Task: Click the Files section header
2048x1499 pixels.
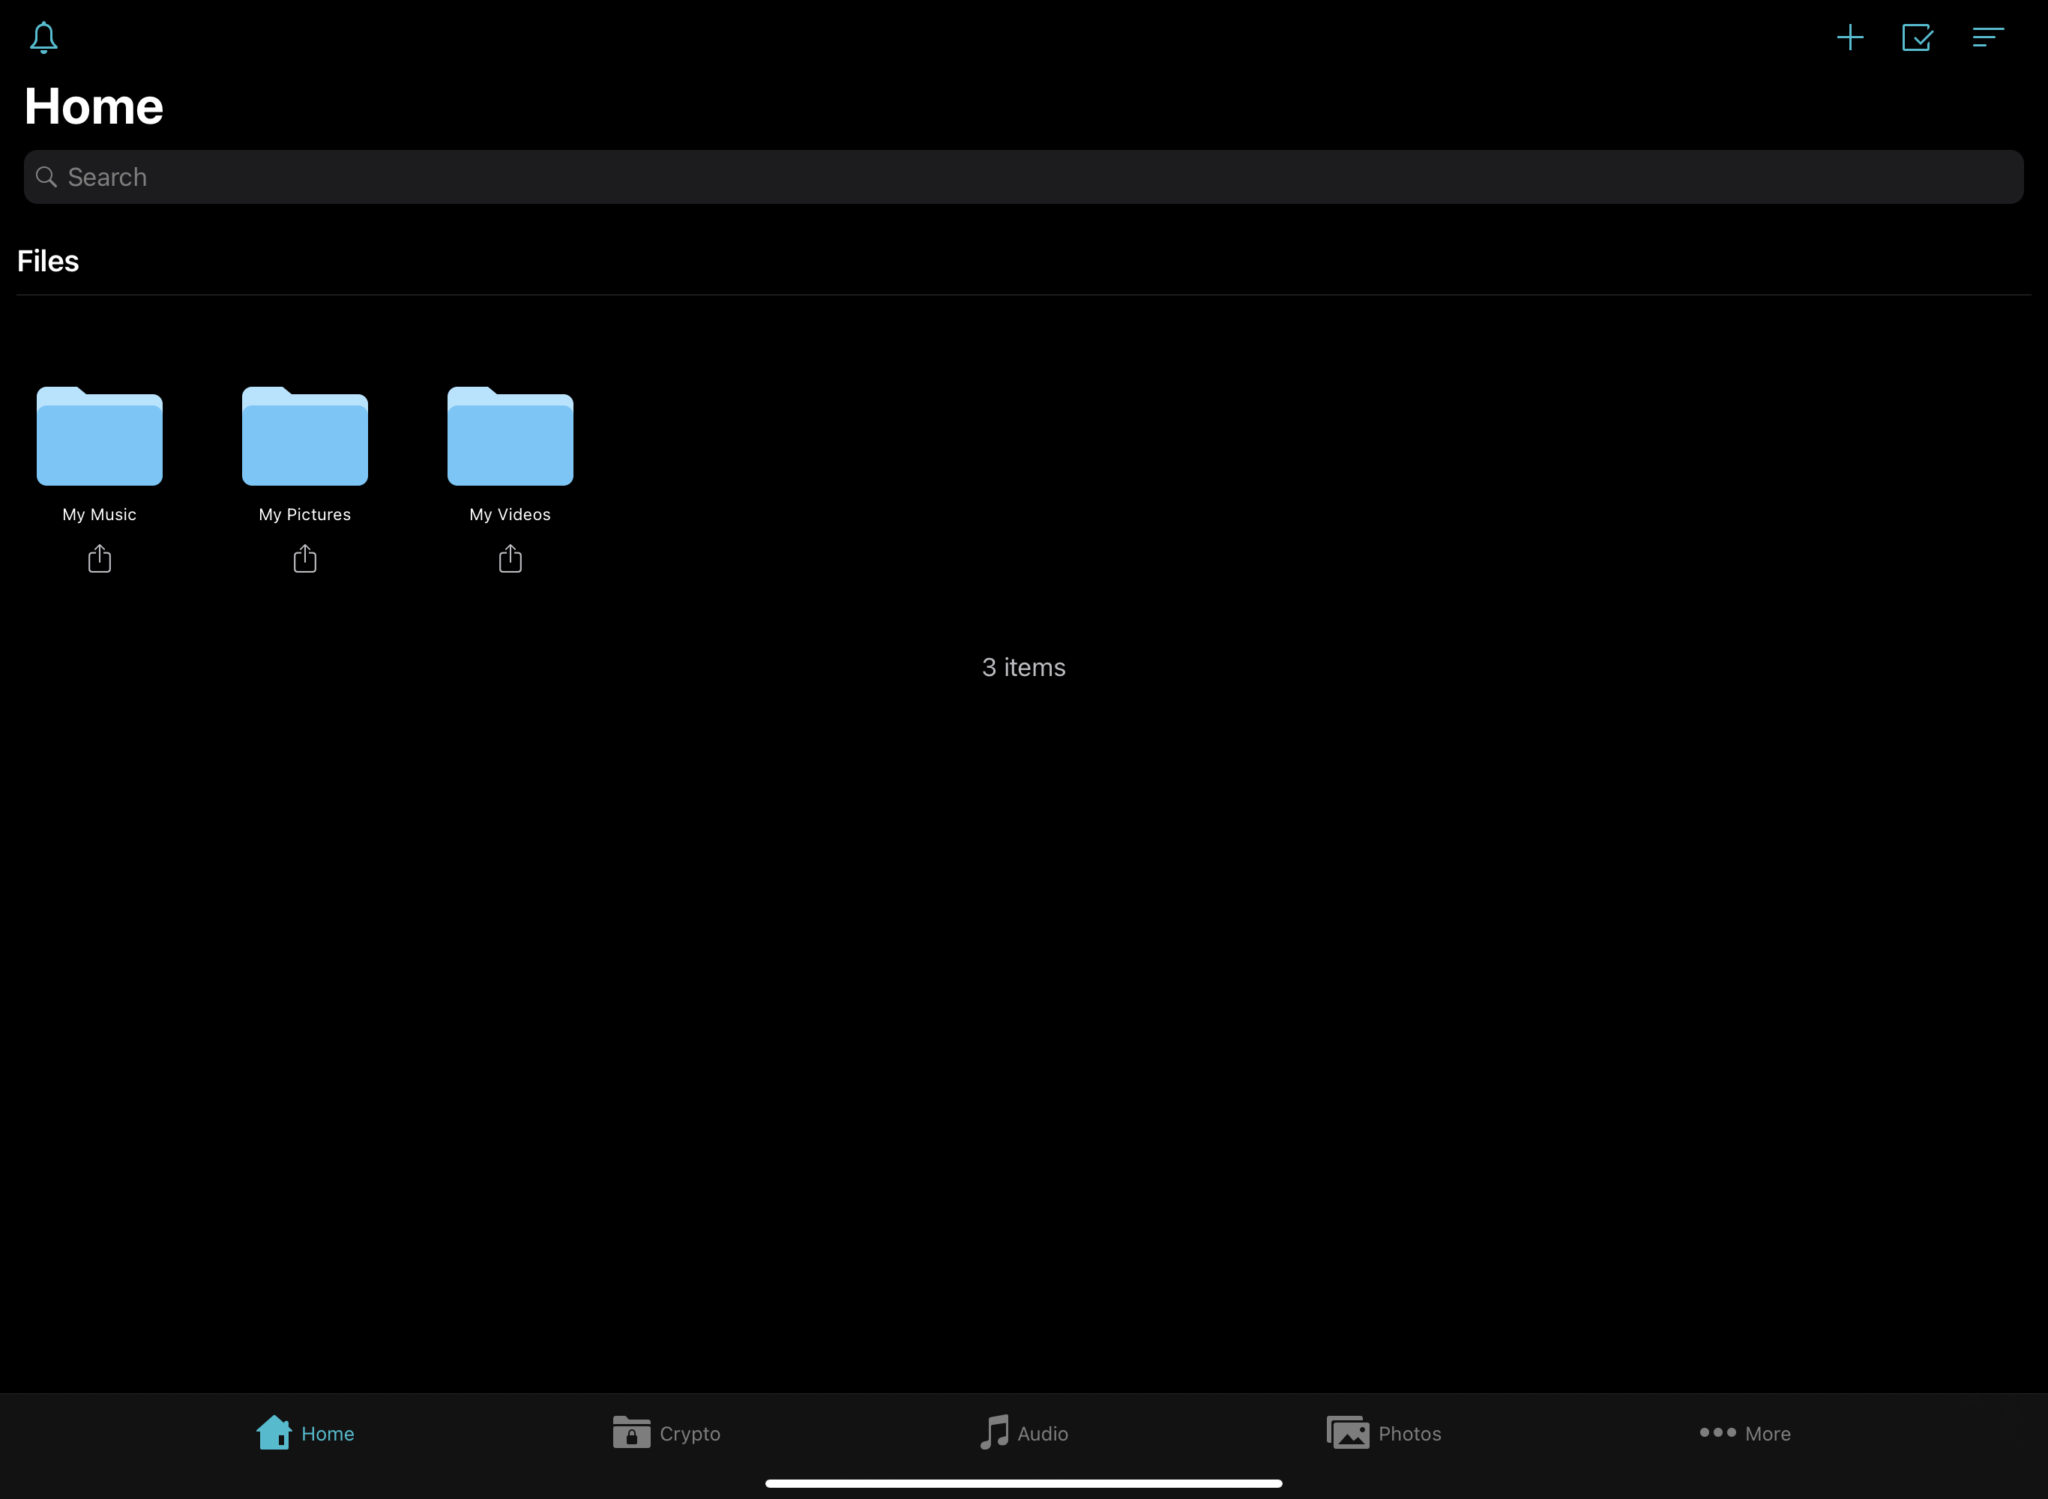Action: (48, 261)
